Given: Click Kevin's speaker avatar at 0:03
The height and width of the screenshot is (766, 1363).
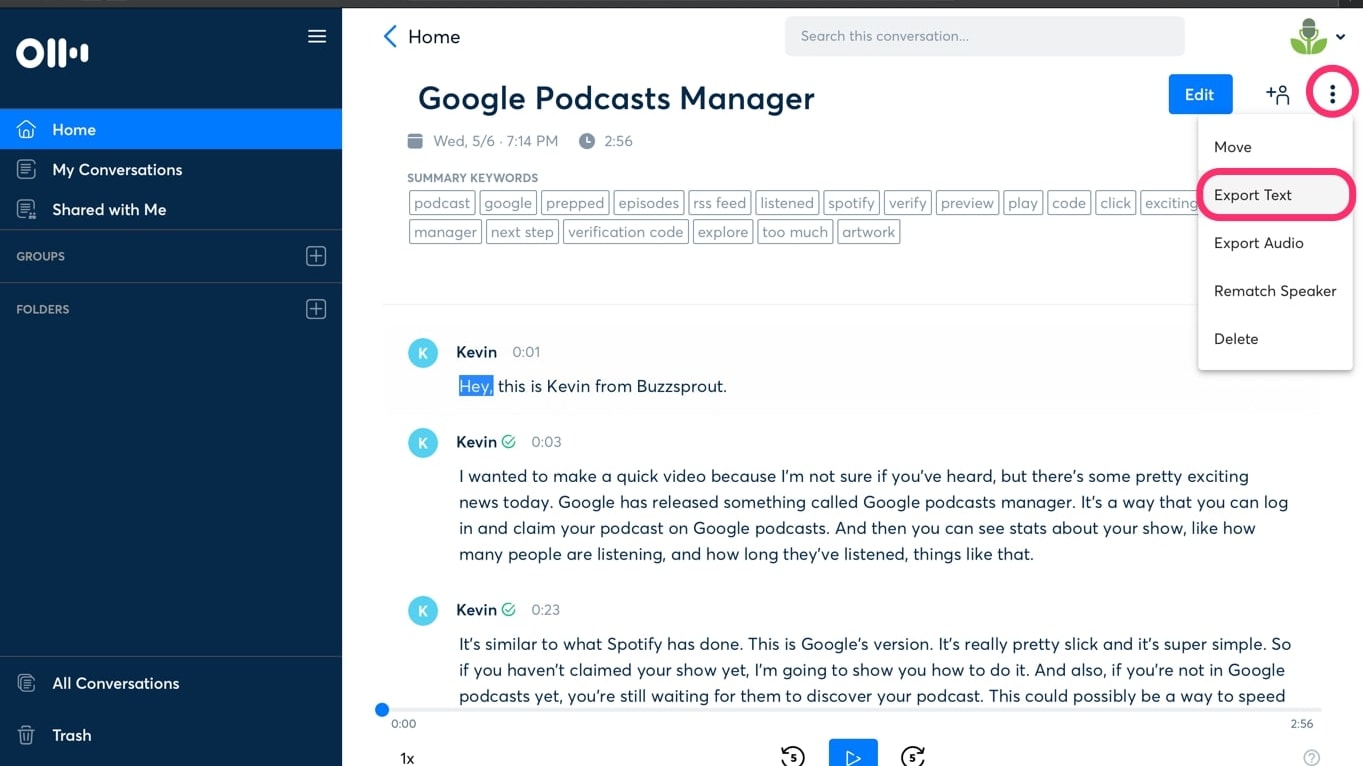Looking at the screenshot, I should [x=423, y=443].
